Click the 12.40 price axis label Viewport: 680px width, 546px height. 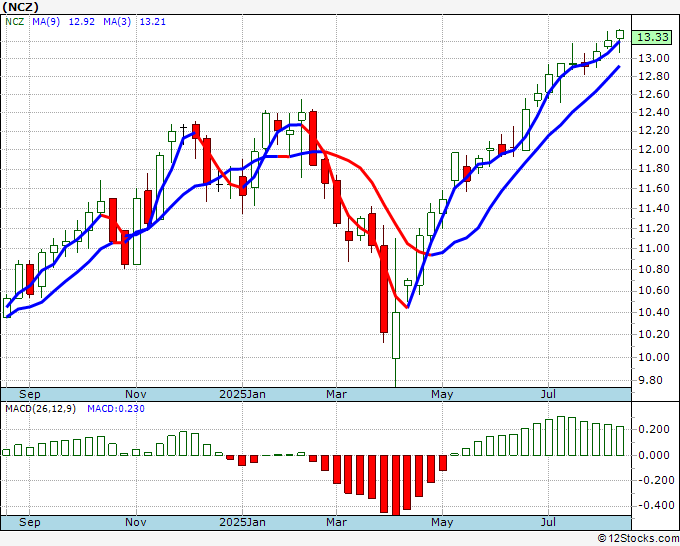[654, 112]
